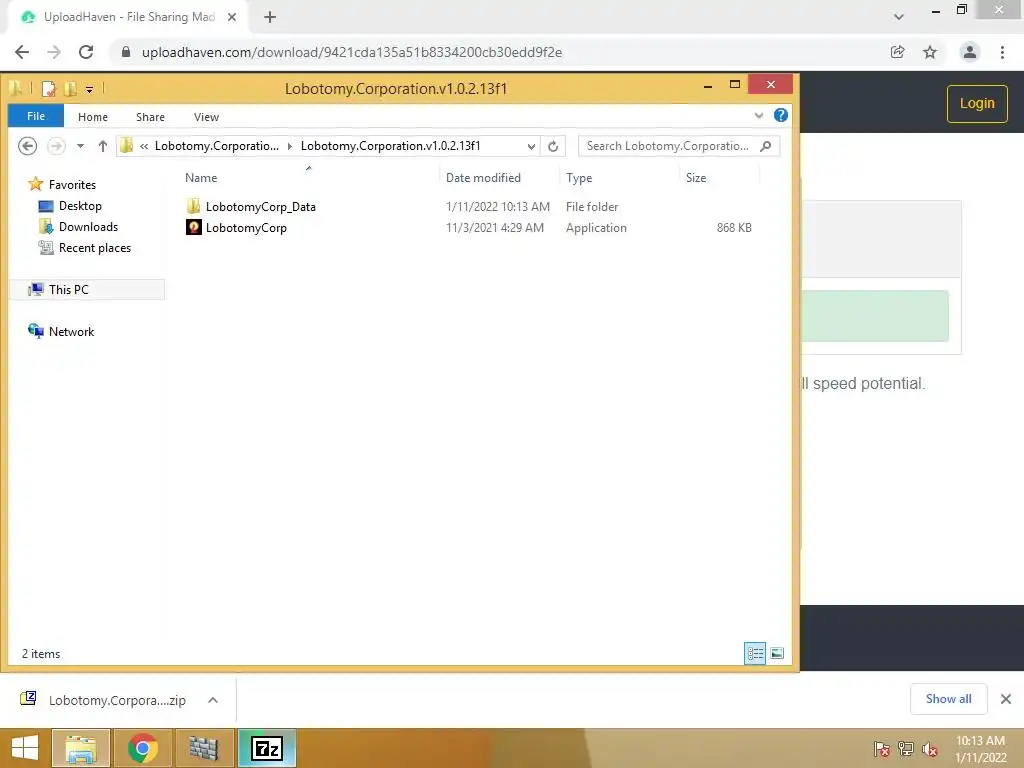Open the Share ribbon tab

tap(150, 117)
